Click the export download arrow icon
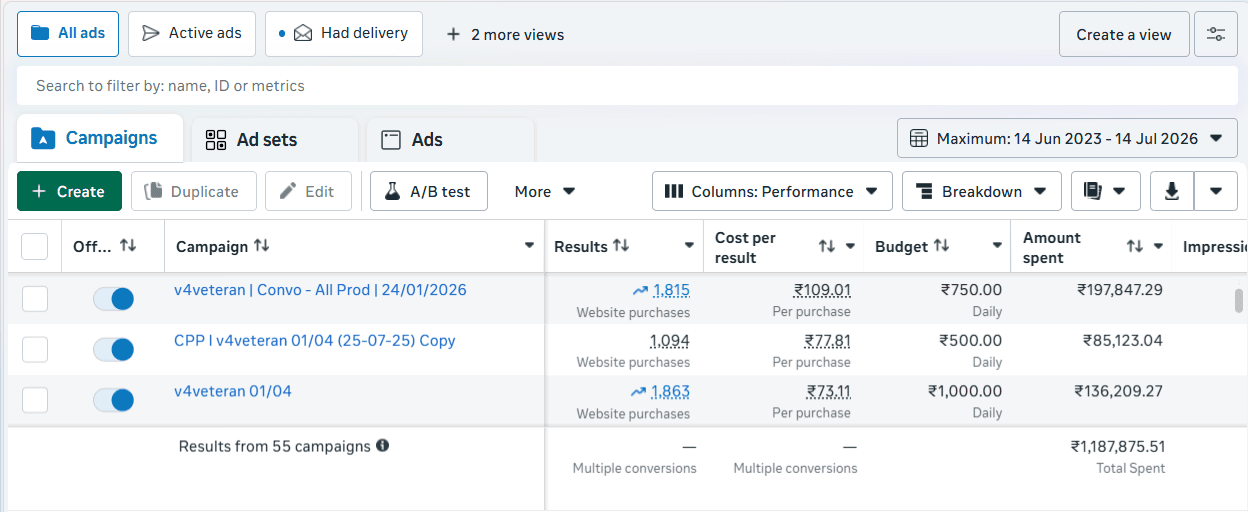 click(1172, 191)
